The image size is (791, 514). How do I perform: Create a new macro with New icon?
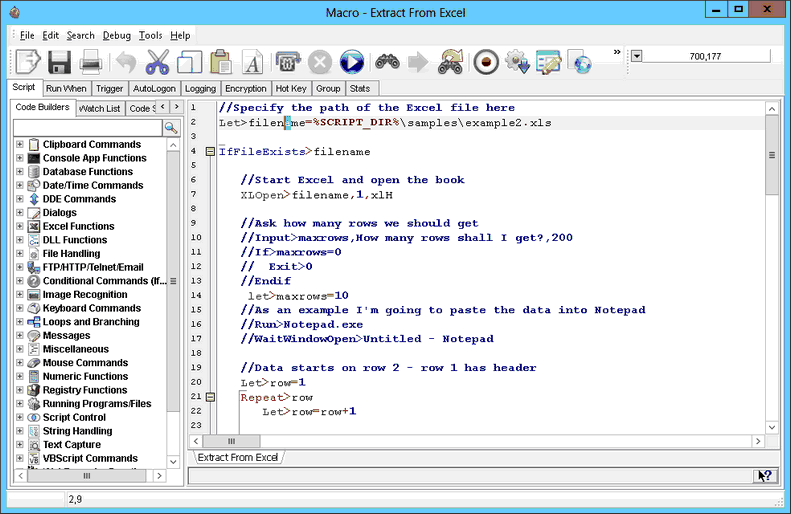(28, 63)
